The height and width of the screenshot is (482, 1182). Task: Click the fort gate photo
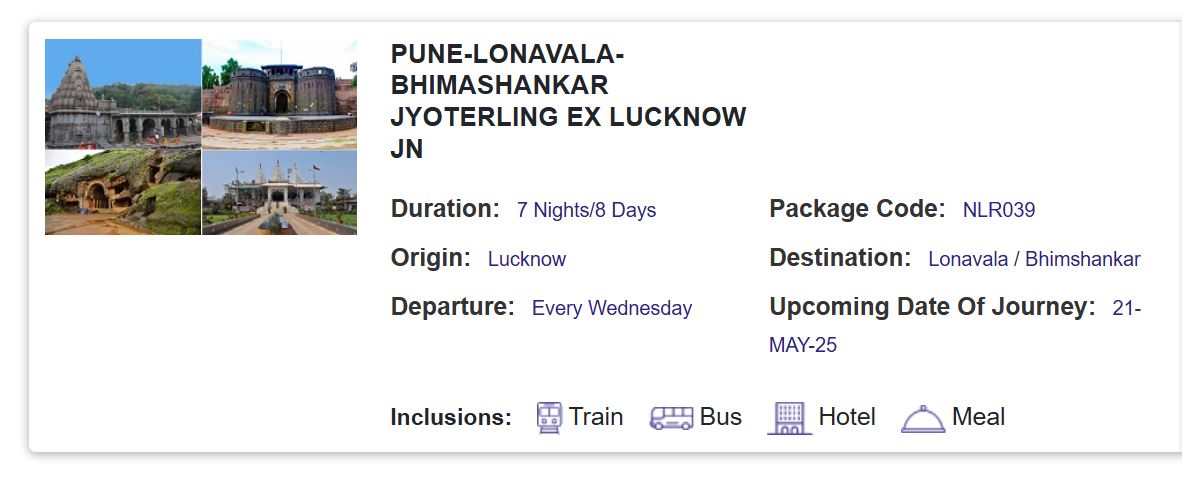coord(280,94)
